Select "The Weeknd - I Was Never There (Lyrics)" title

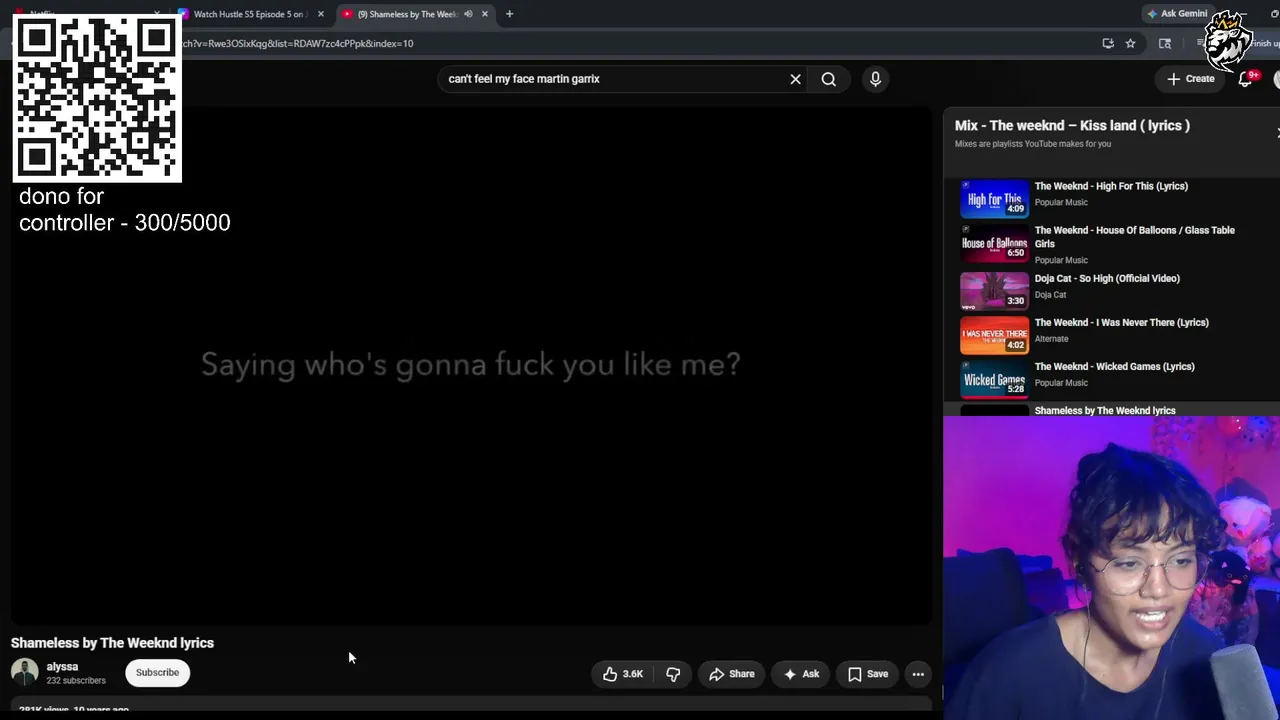pyautogui.click(x=1121, y=322)
